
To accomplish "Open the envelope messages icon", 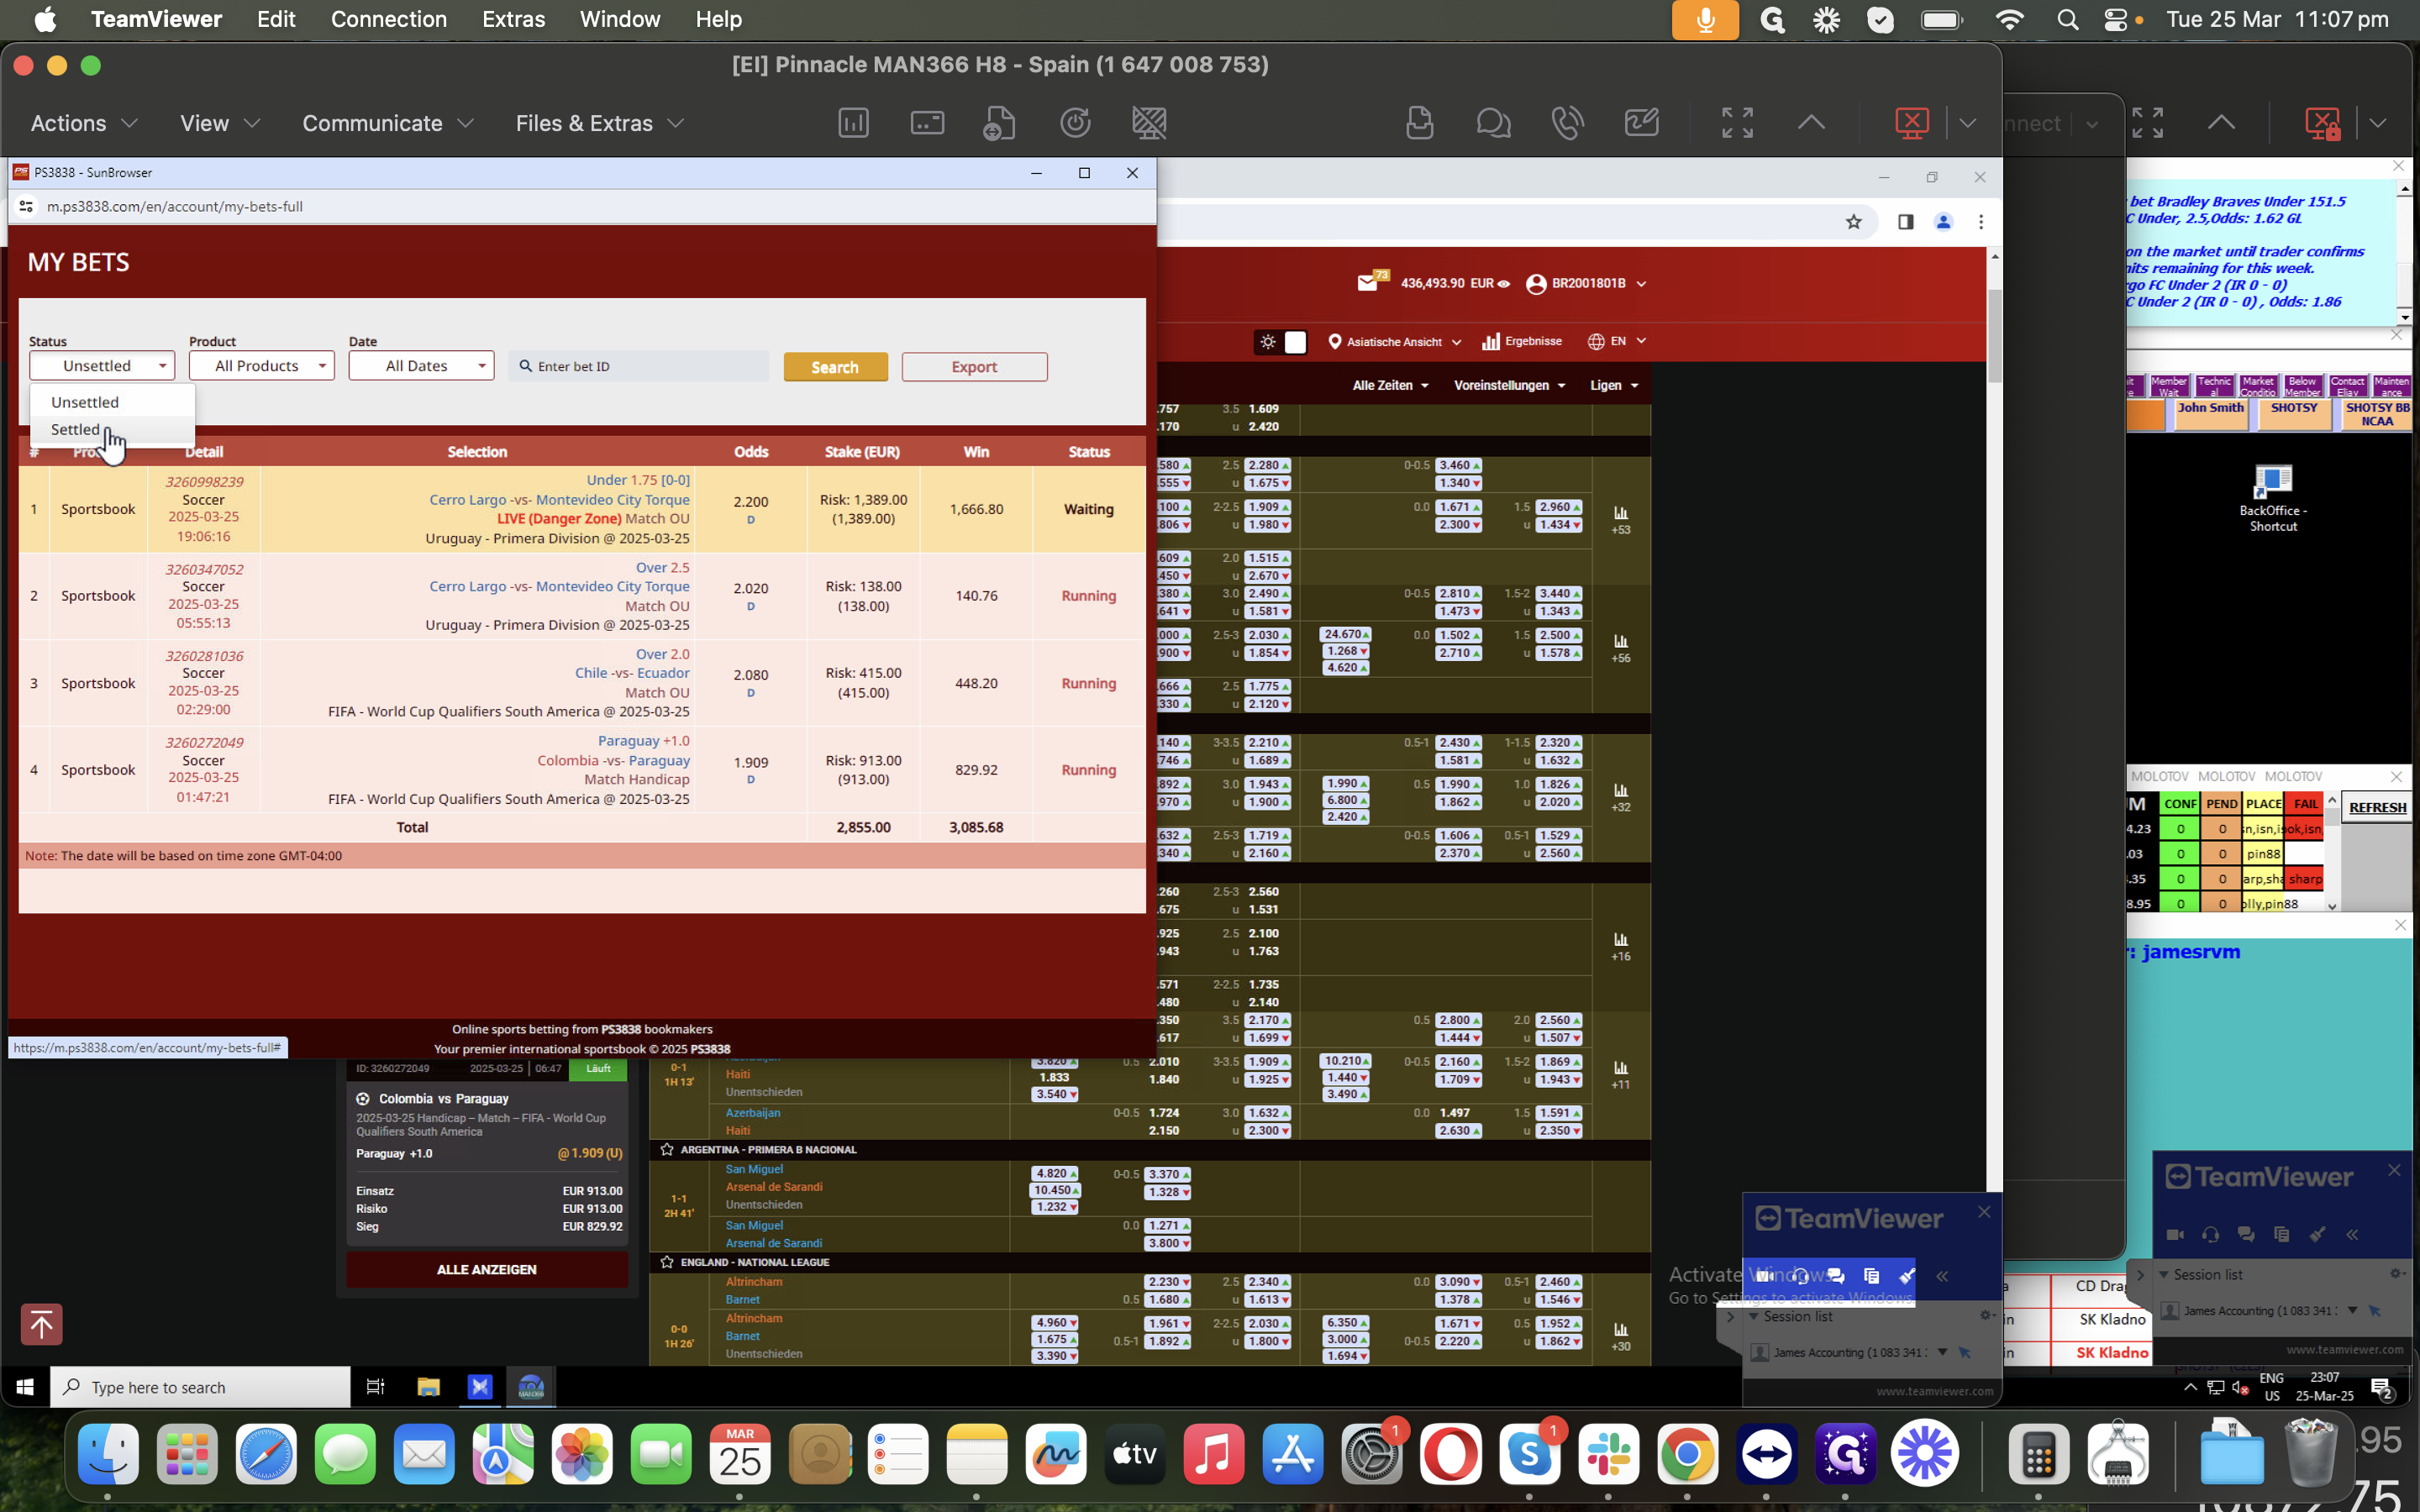I will (1367, 283).
